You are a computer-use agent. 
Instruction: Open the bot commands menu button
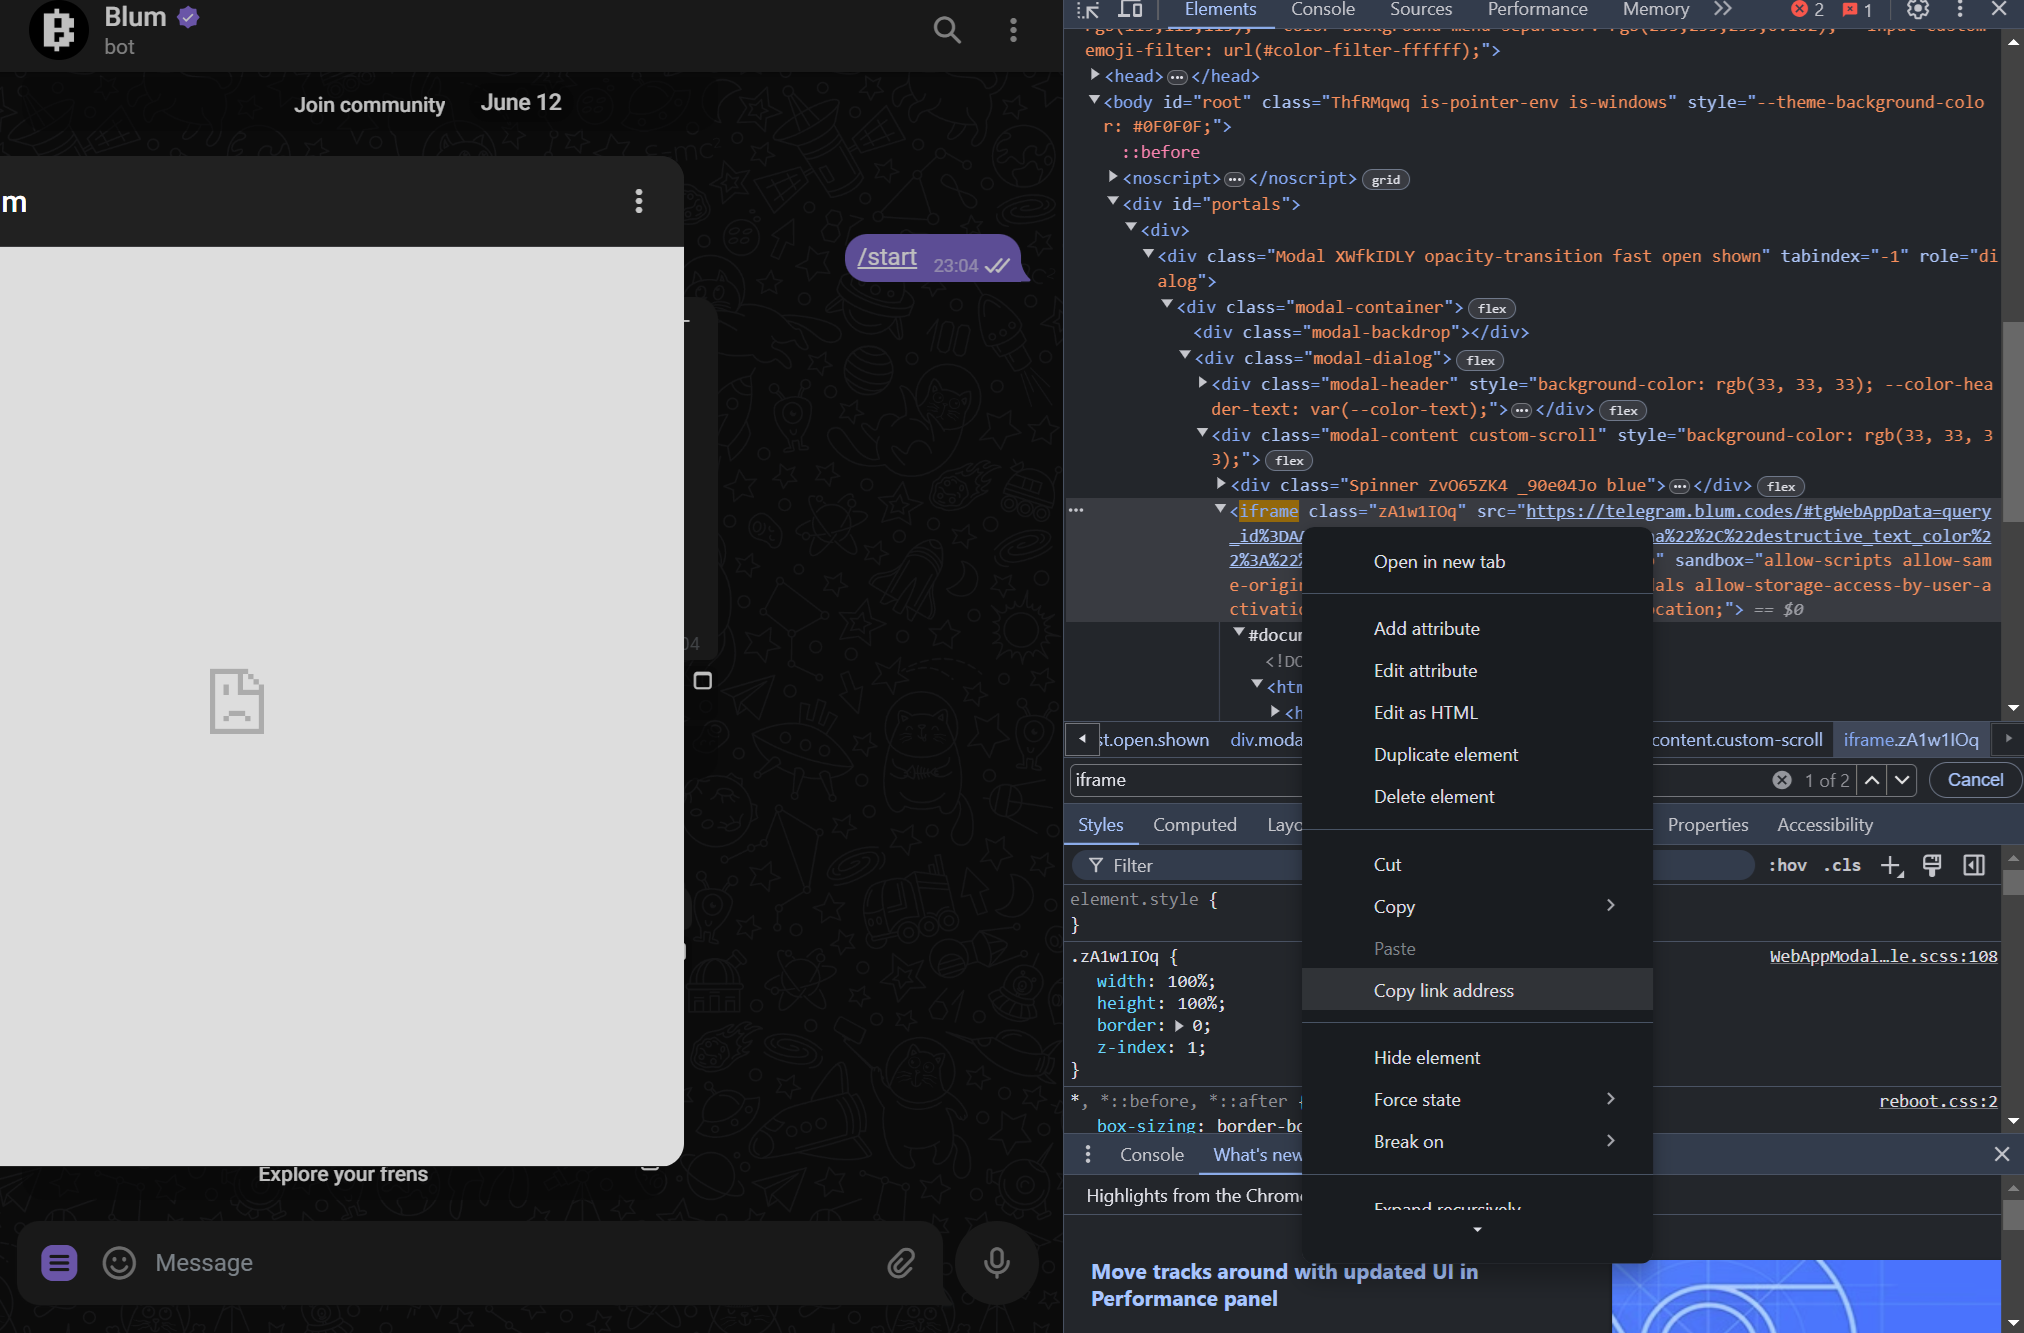[59, 1263]
